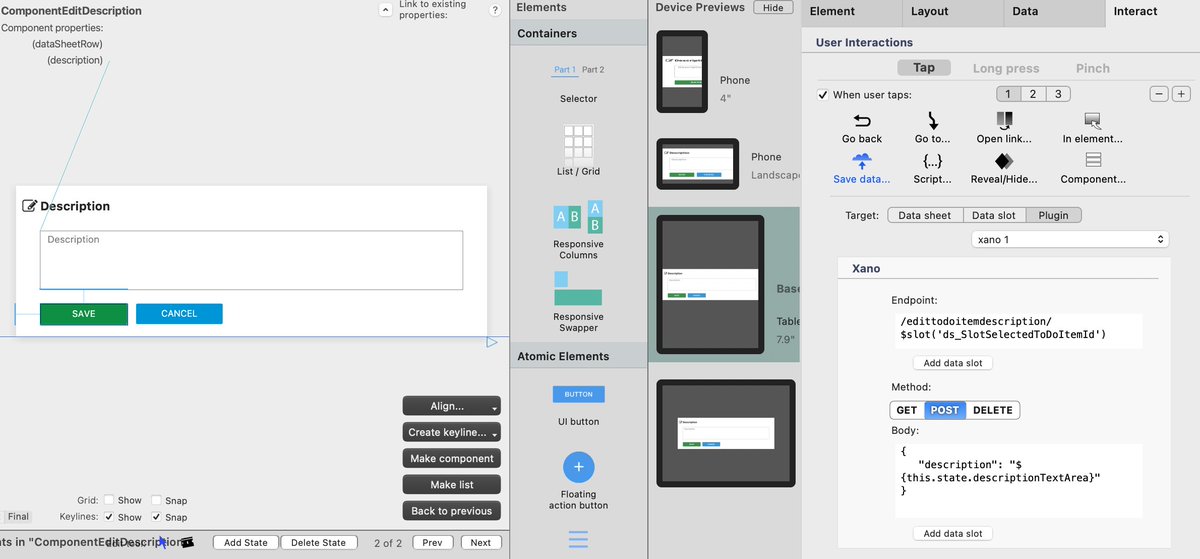
Task: Choose the Responsive Columns element icon
Action: click(578, 217)
